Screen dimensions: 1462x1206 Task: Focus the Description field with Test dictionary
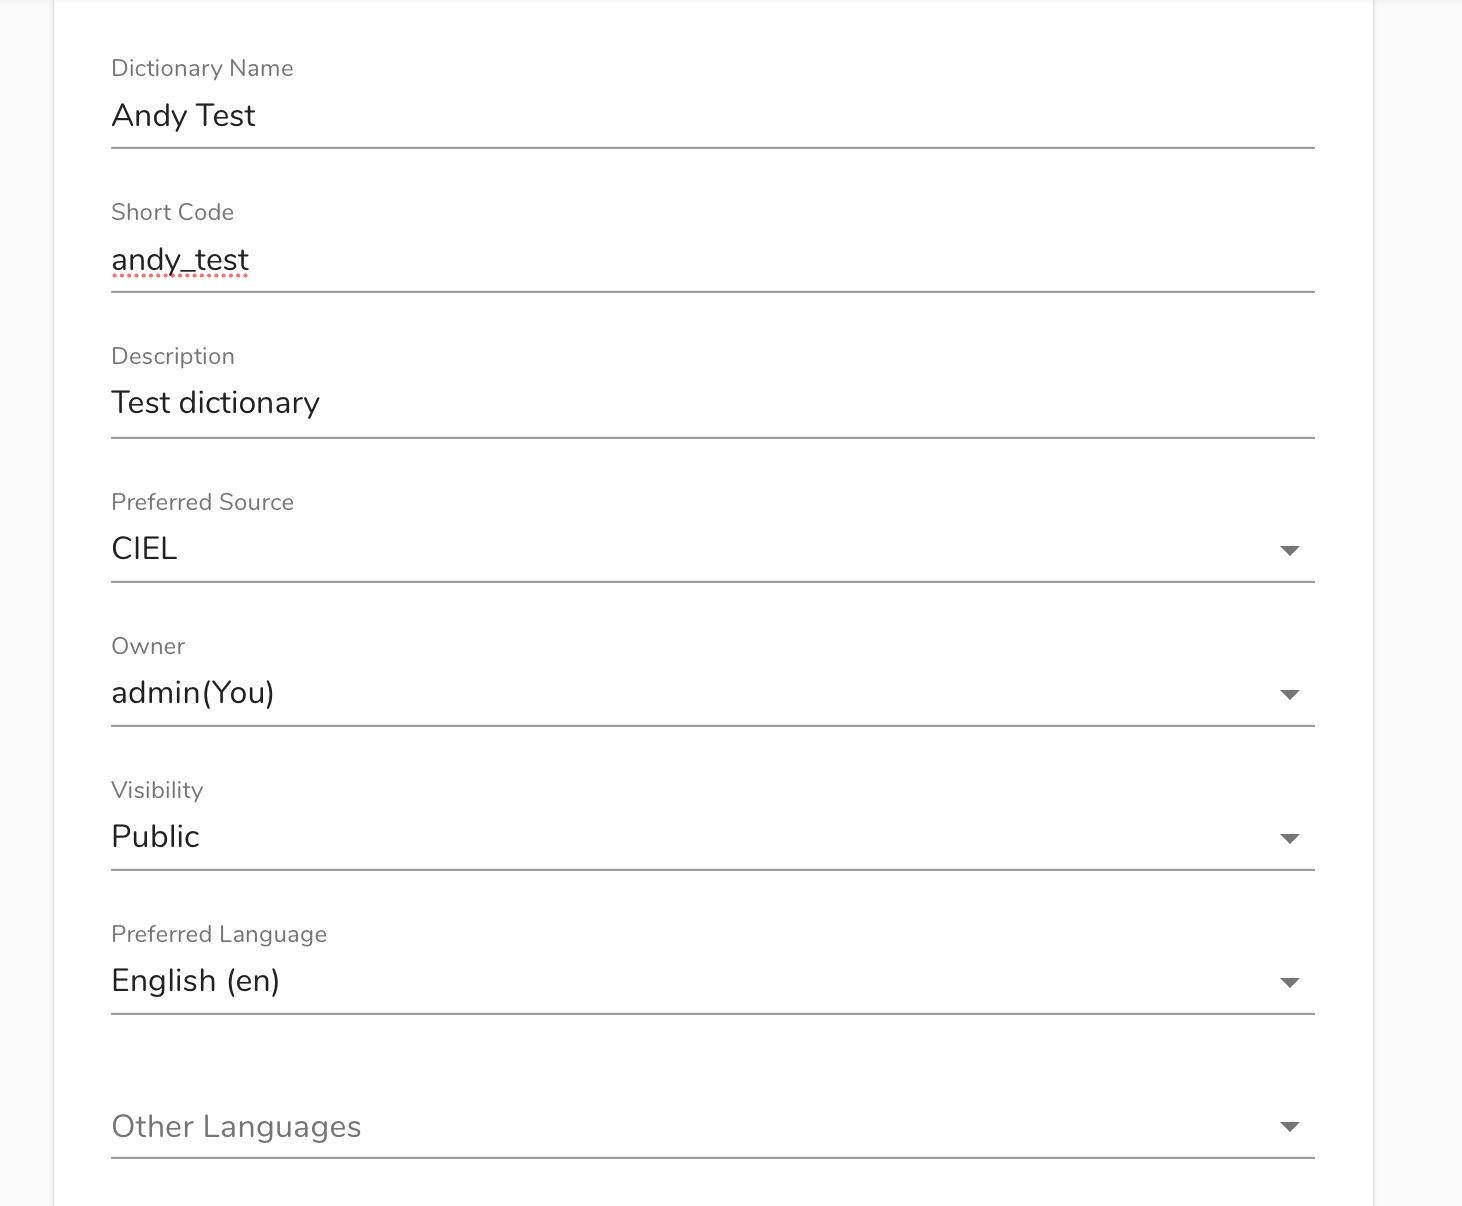click(712, 405)
